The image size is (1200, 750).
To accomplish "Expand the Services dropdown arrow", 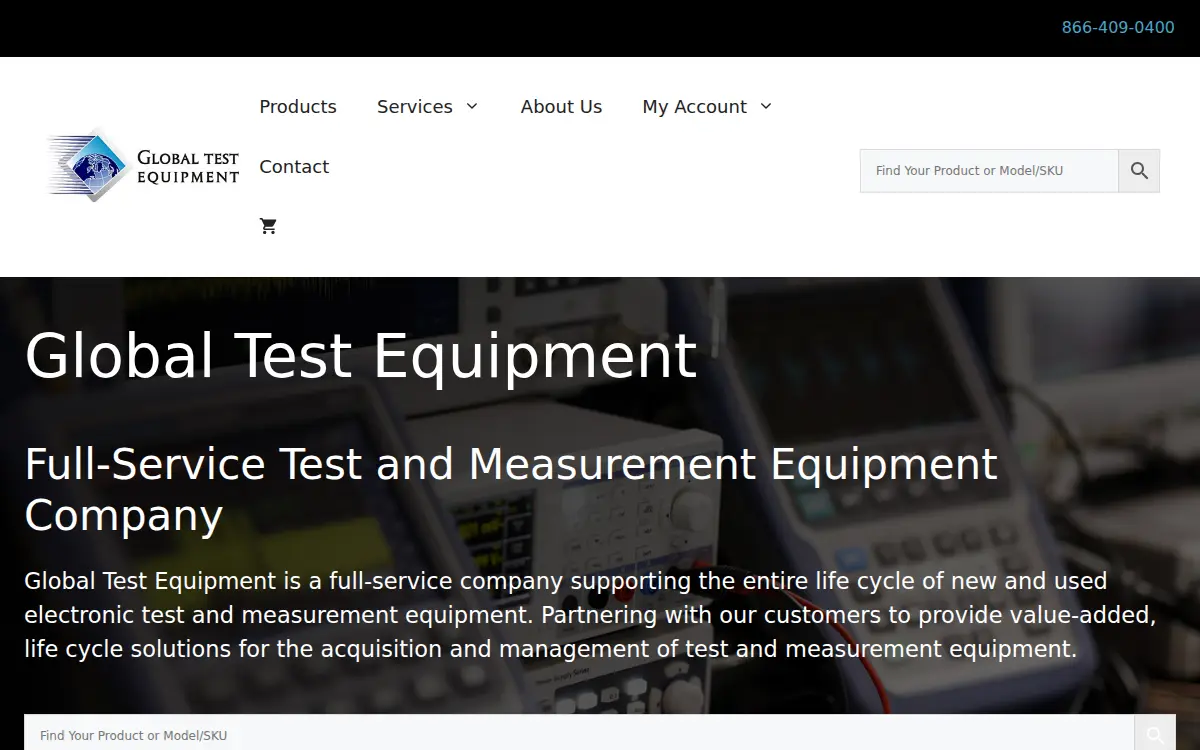I will click(x=472, y=106).
